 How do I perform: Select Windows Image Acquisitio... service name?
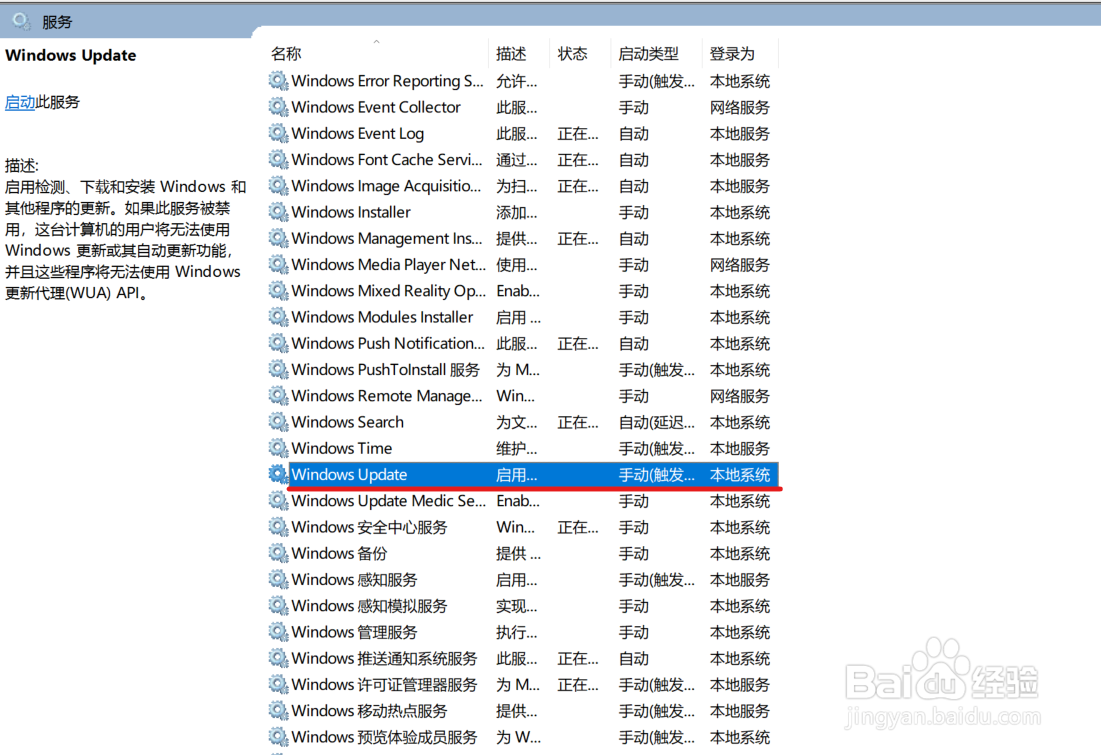click(386, 185)
